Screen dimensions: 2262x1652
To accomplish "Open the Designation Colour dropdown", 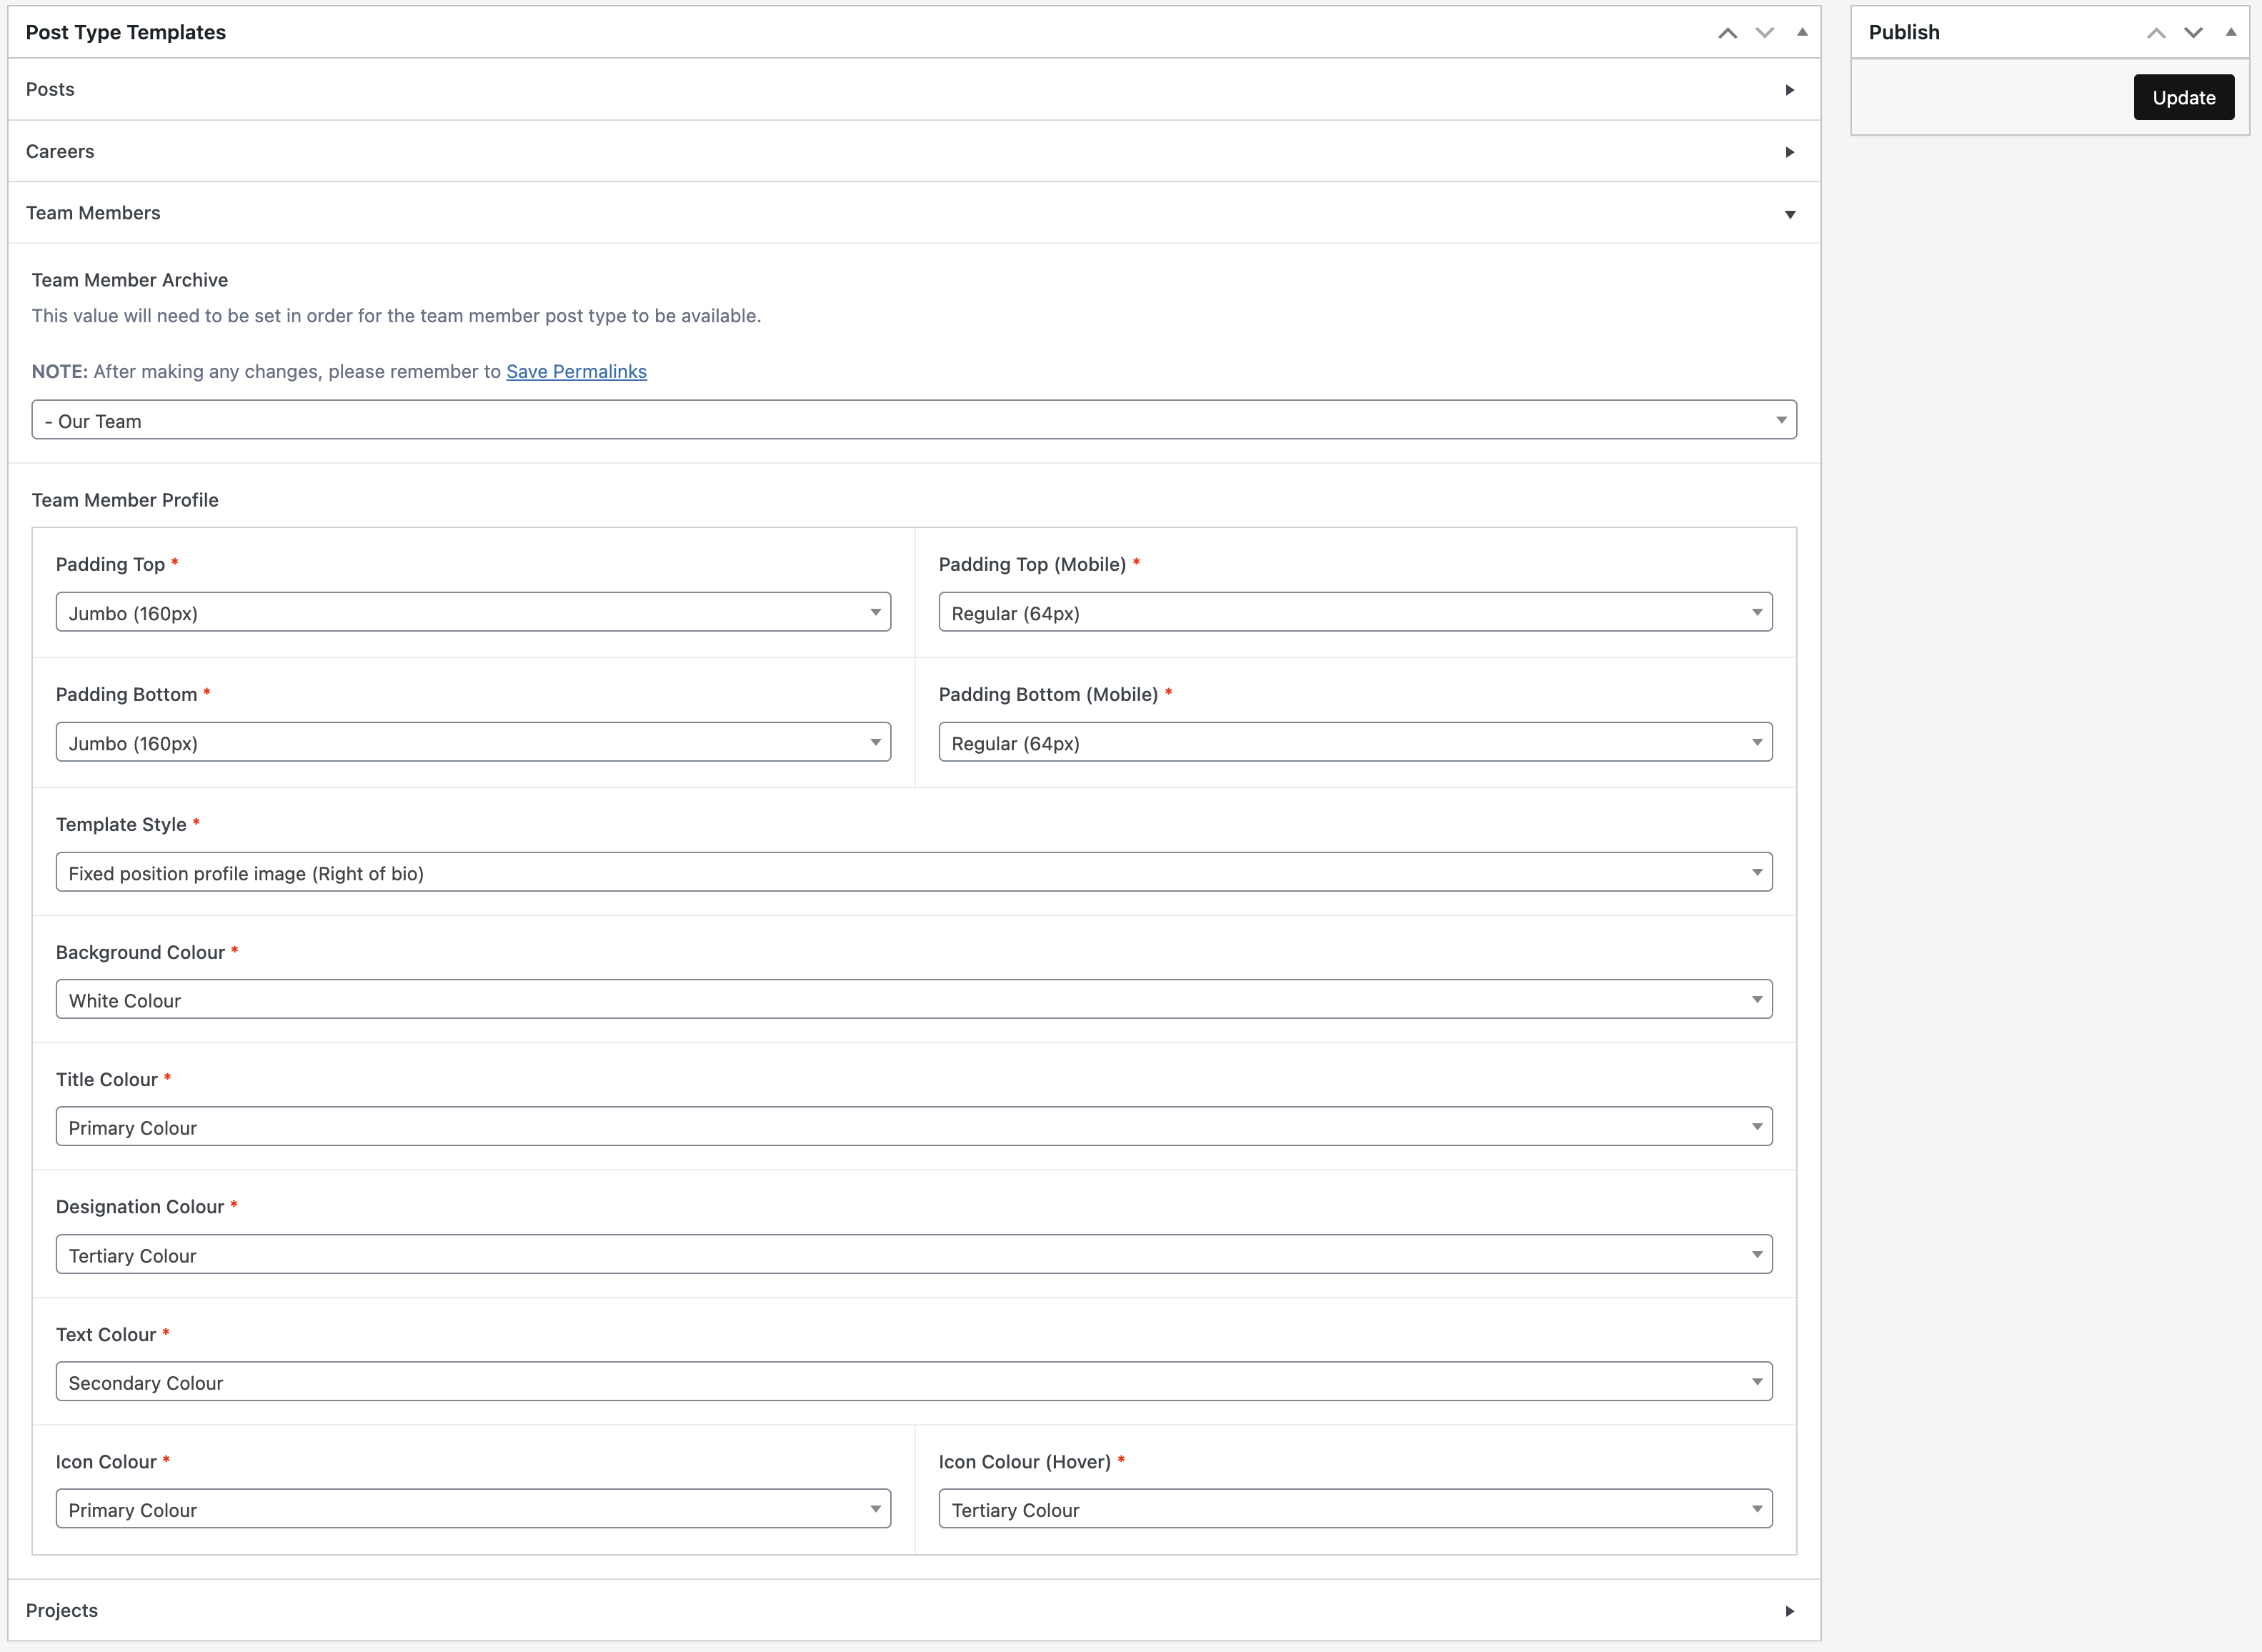I will point(913,1255).
